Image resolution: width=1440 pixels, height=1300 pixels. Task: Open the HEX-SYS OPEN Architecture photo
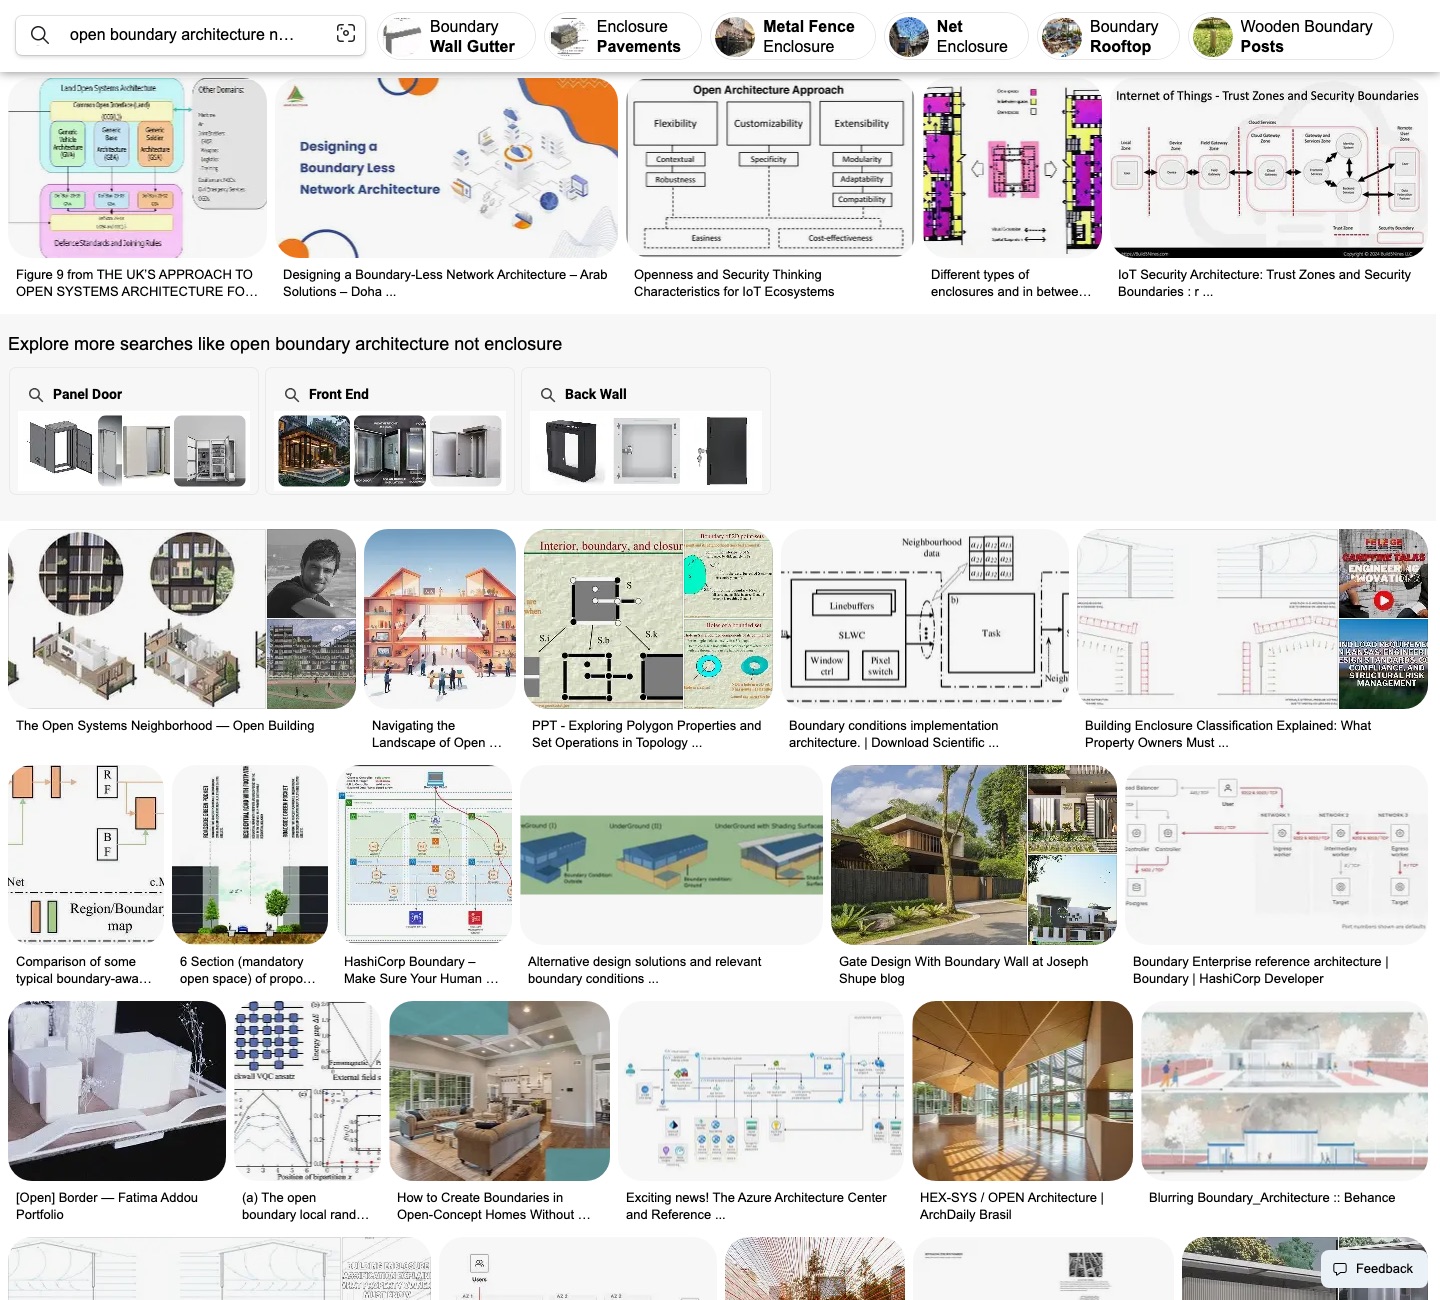point(1022,1091)
